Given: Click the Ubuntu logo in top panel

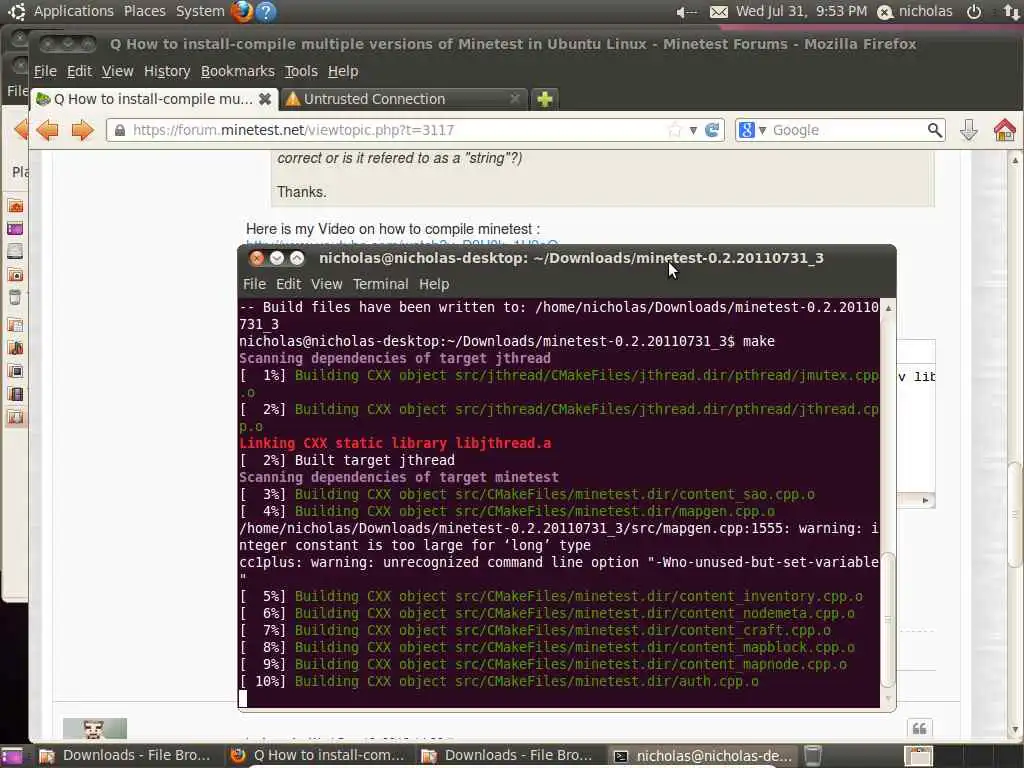Looking at the screenshot, I should [16, 11].
